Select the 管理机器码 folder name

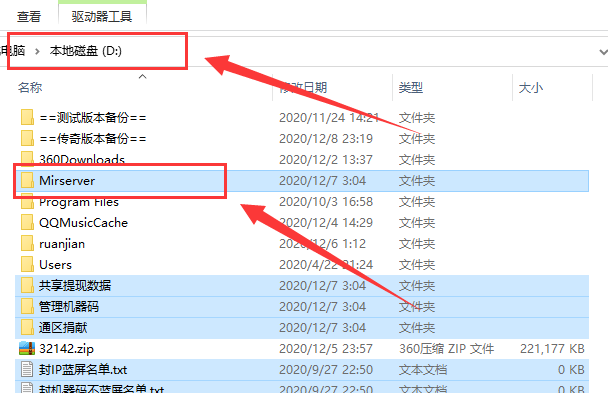tap(69, 307)
